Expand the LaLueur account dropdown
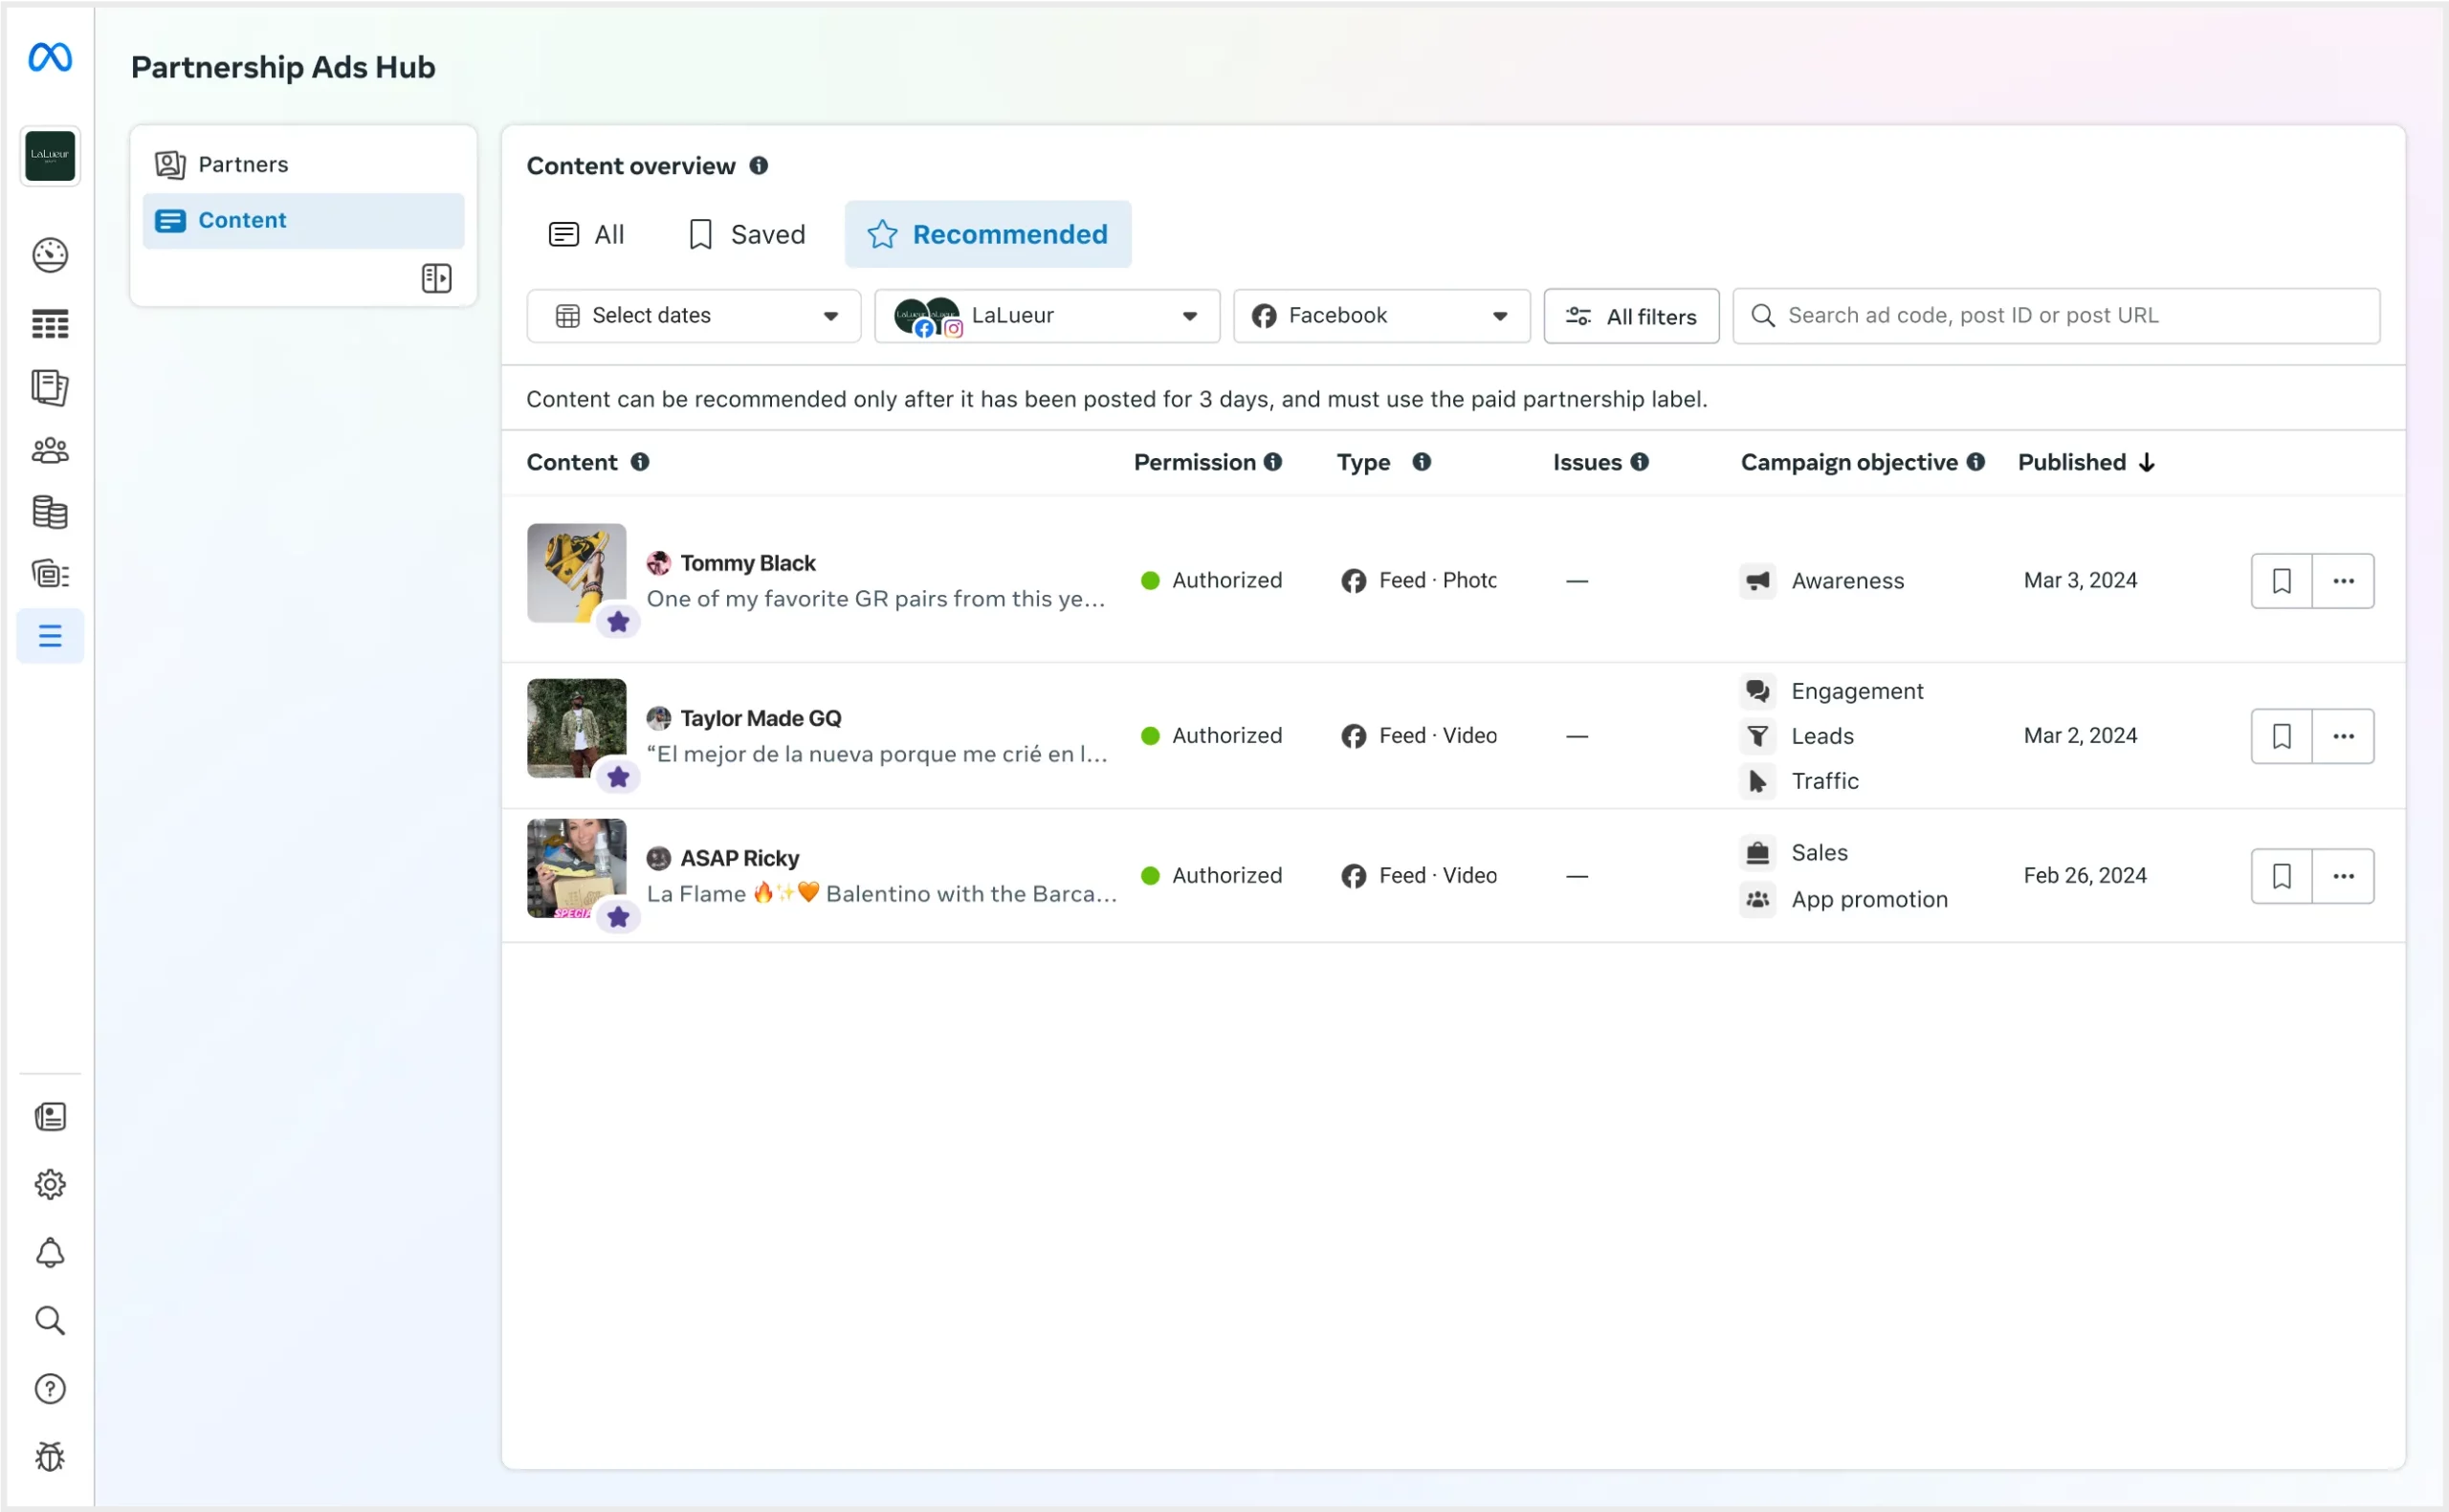This screenshot has width=2449, height=1512. coord(1046,315)
